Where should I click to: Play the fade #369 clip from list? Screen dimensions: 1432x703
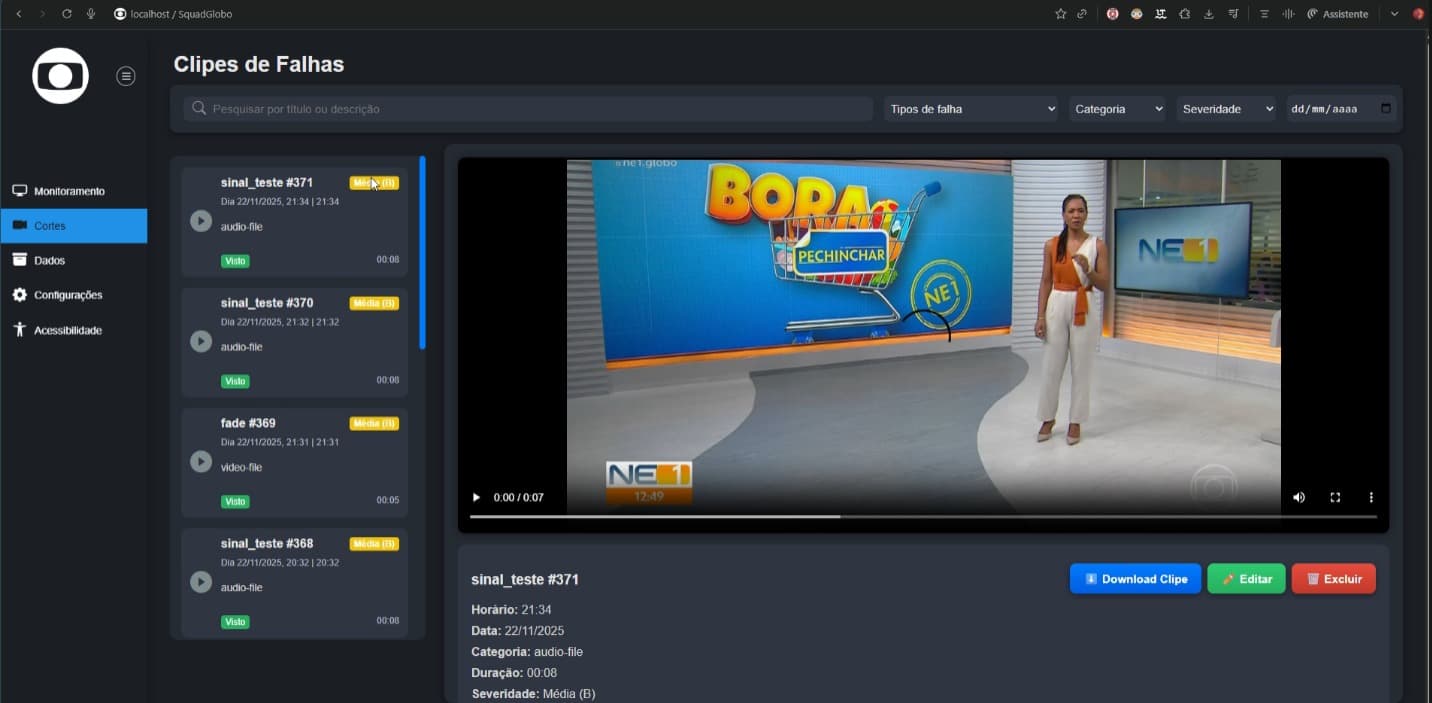[201, 461]
